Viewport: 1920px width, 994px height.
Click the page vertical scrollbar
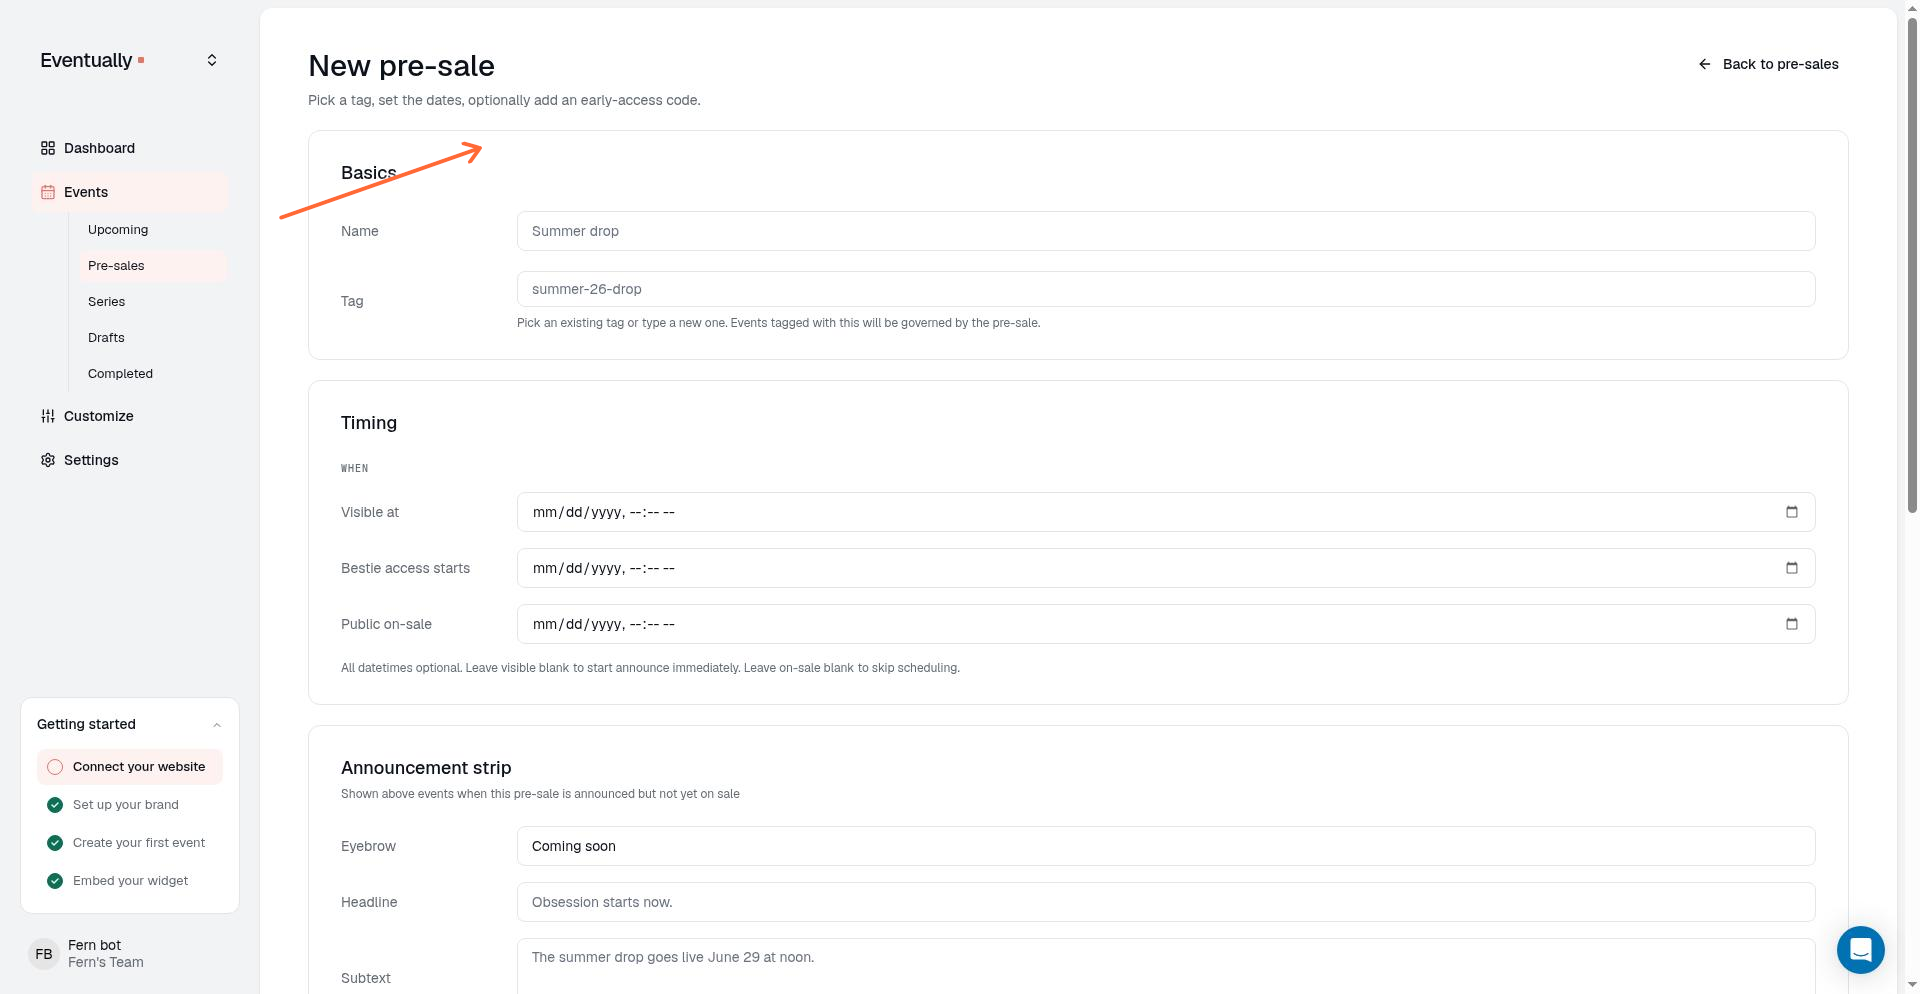[1912, 265]
